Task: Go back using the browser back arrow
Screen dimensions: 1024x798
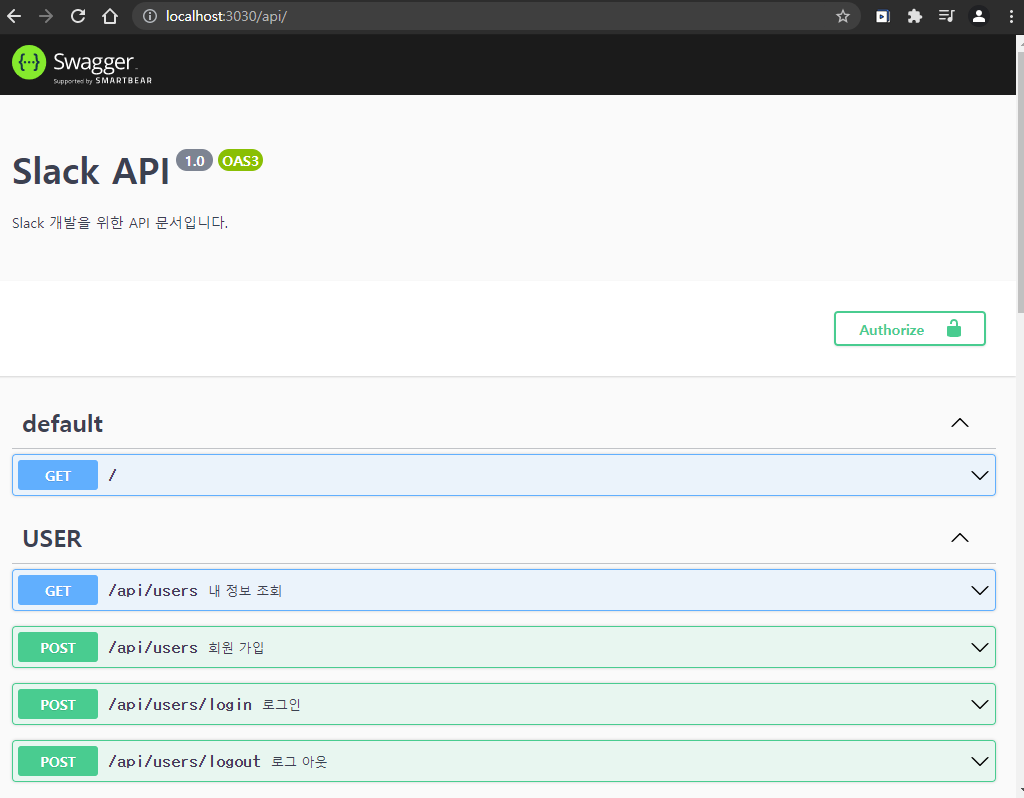Action: coord(14,16)
